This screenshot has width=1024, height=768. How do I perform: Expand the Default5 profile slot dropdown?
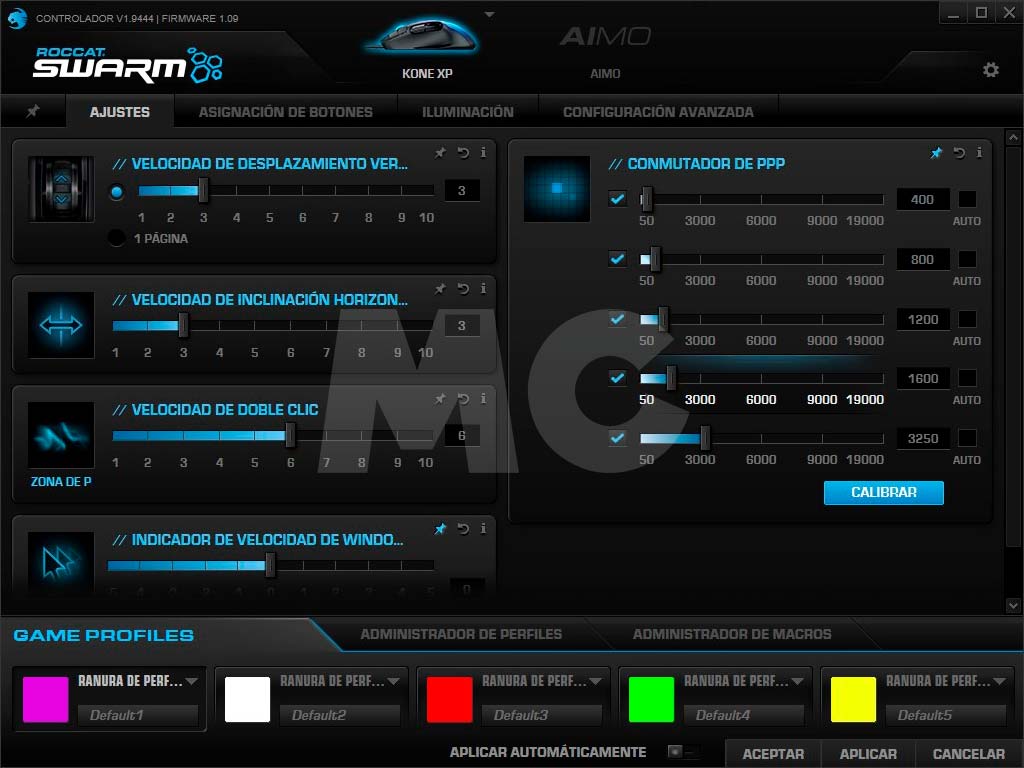point(999,681)
